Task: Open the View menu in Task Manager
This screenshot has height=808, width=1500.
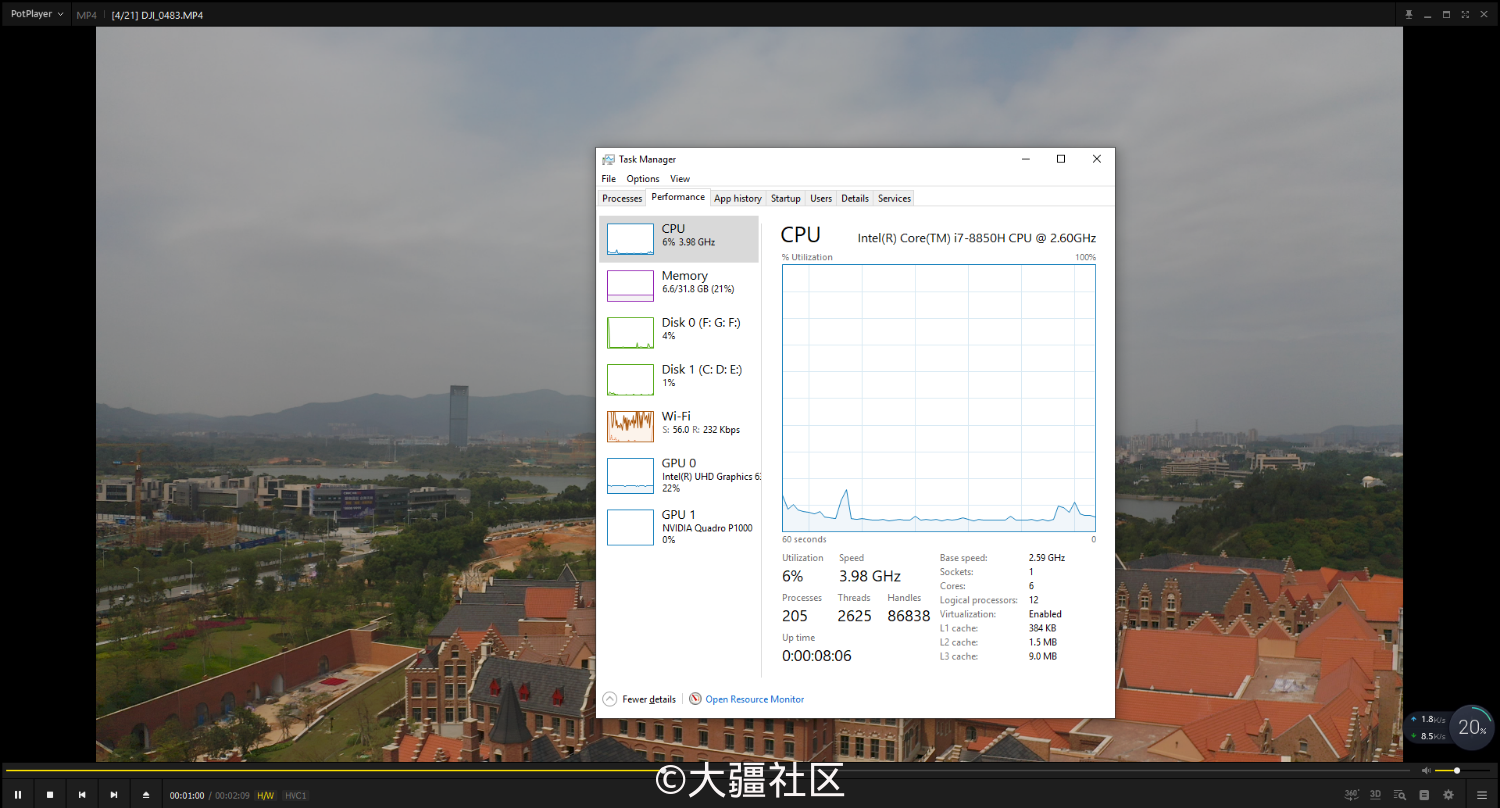Action: (680, 179)
